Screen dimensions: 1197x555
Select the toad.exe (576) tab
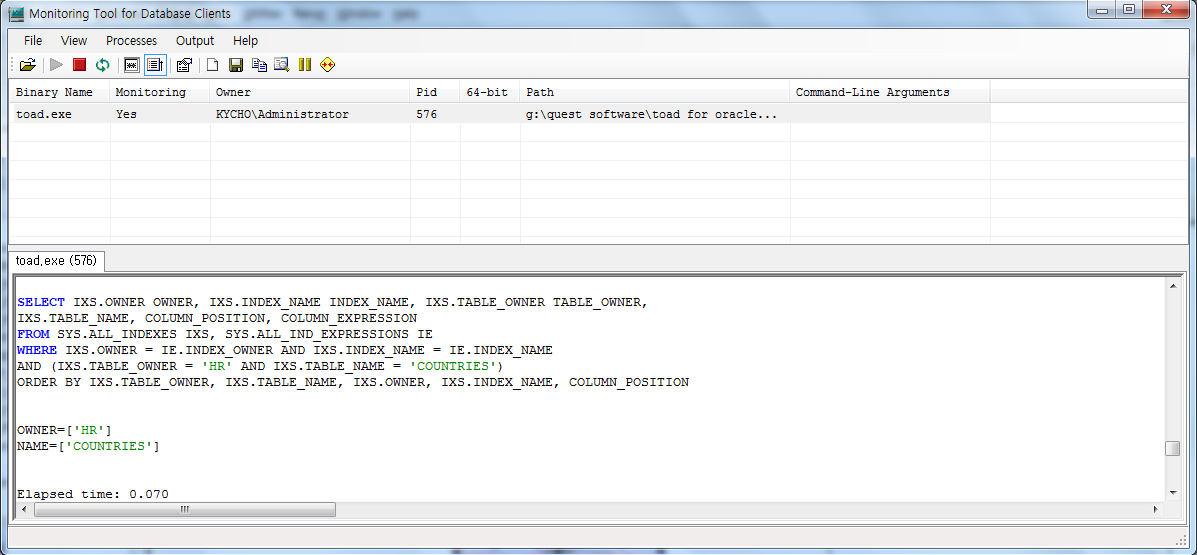(x=56, y=261)
